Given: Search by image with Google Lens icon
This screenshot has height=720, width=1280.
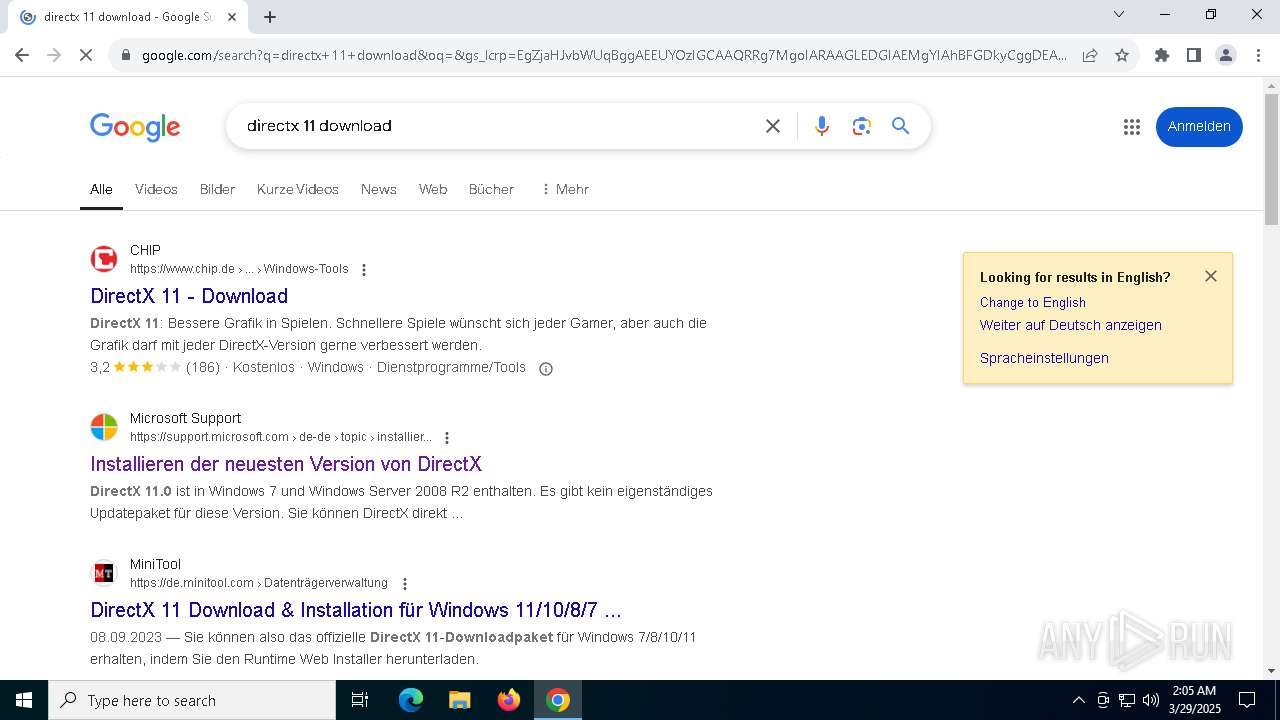Looking at the screenshot, I should pos(862,126).
